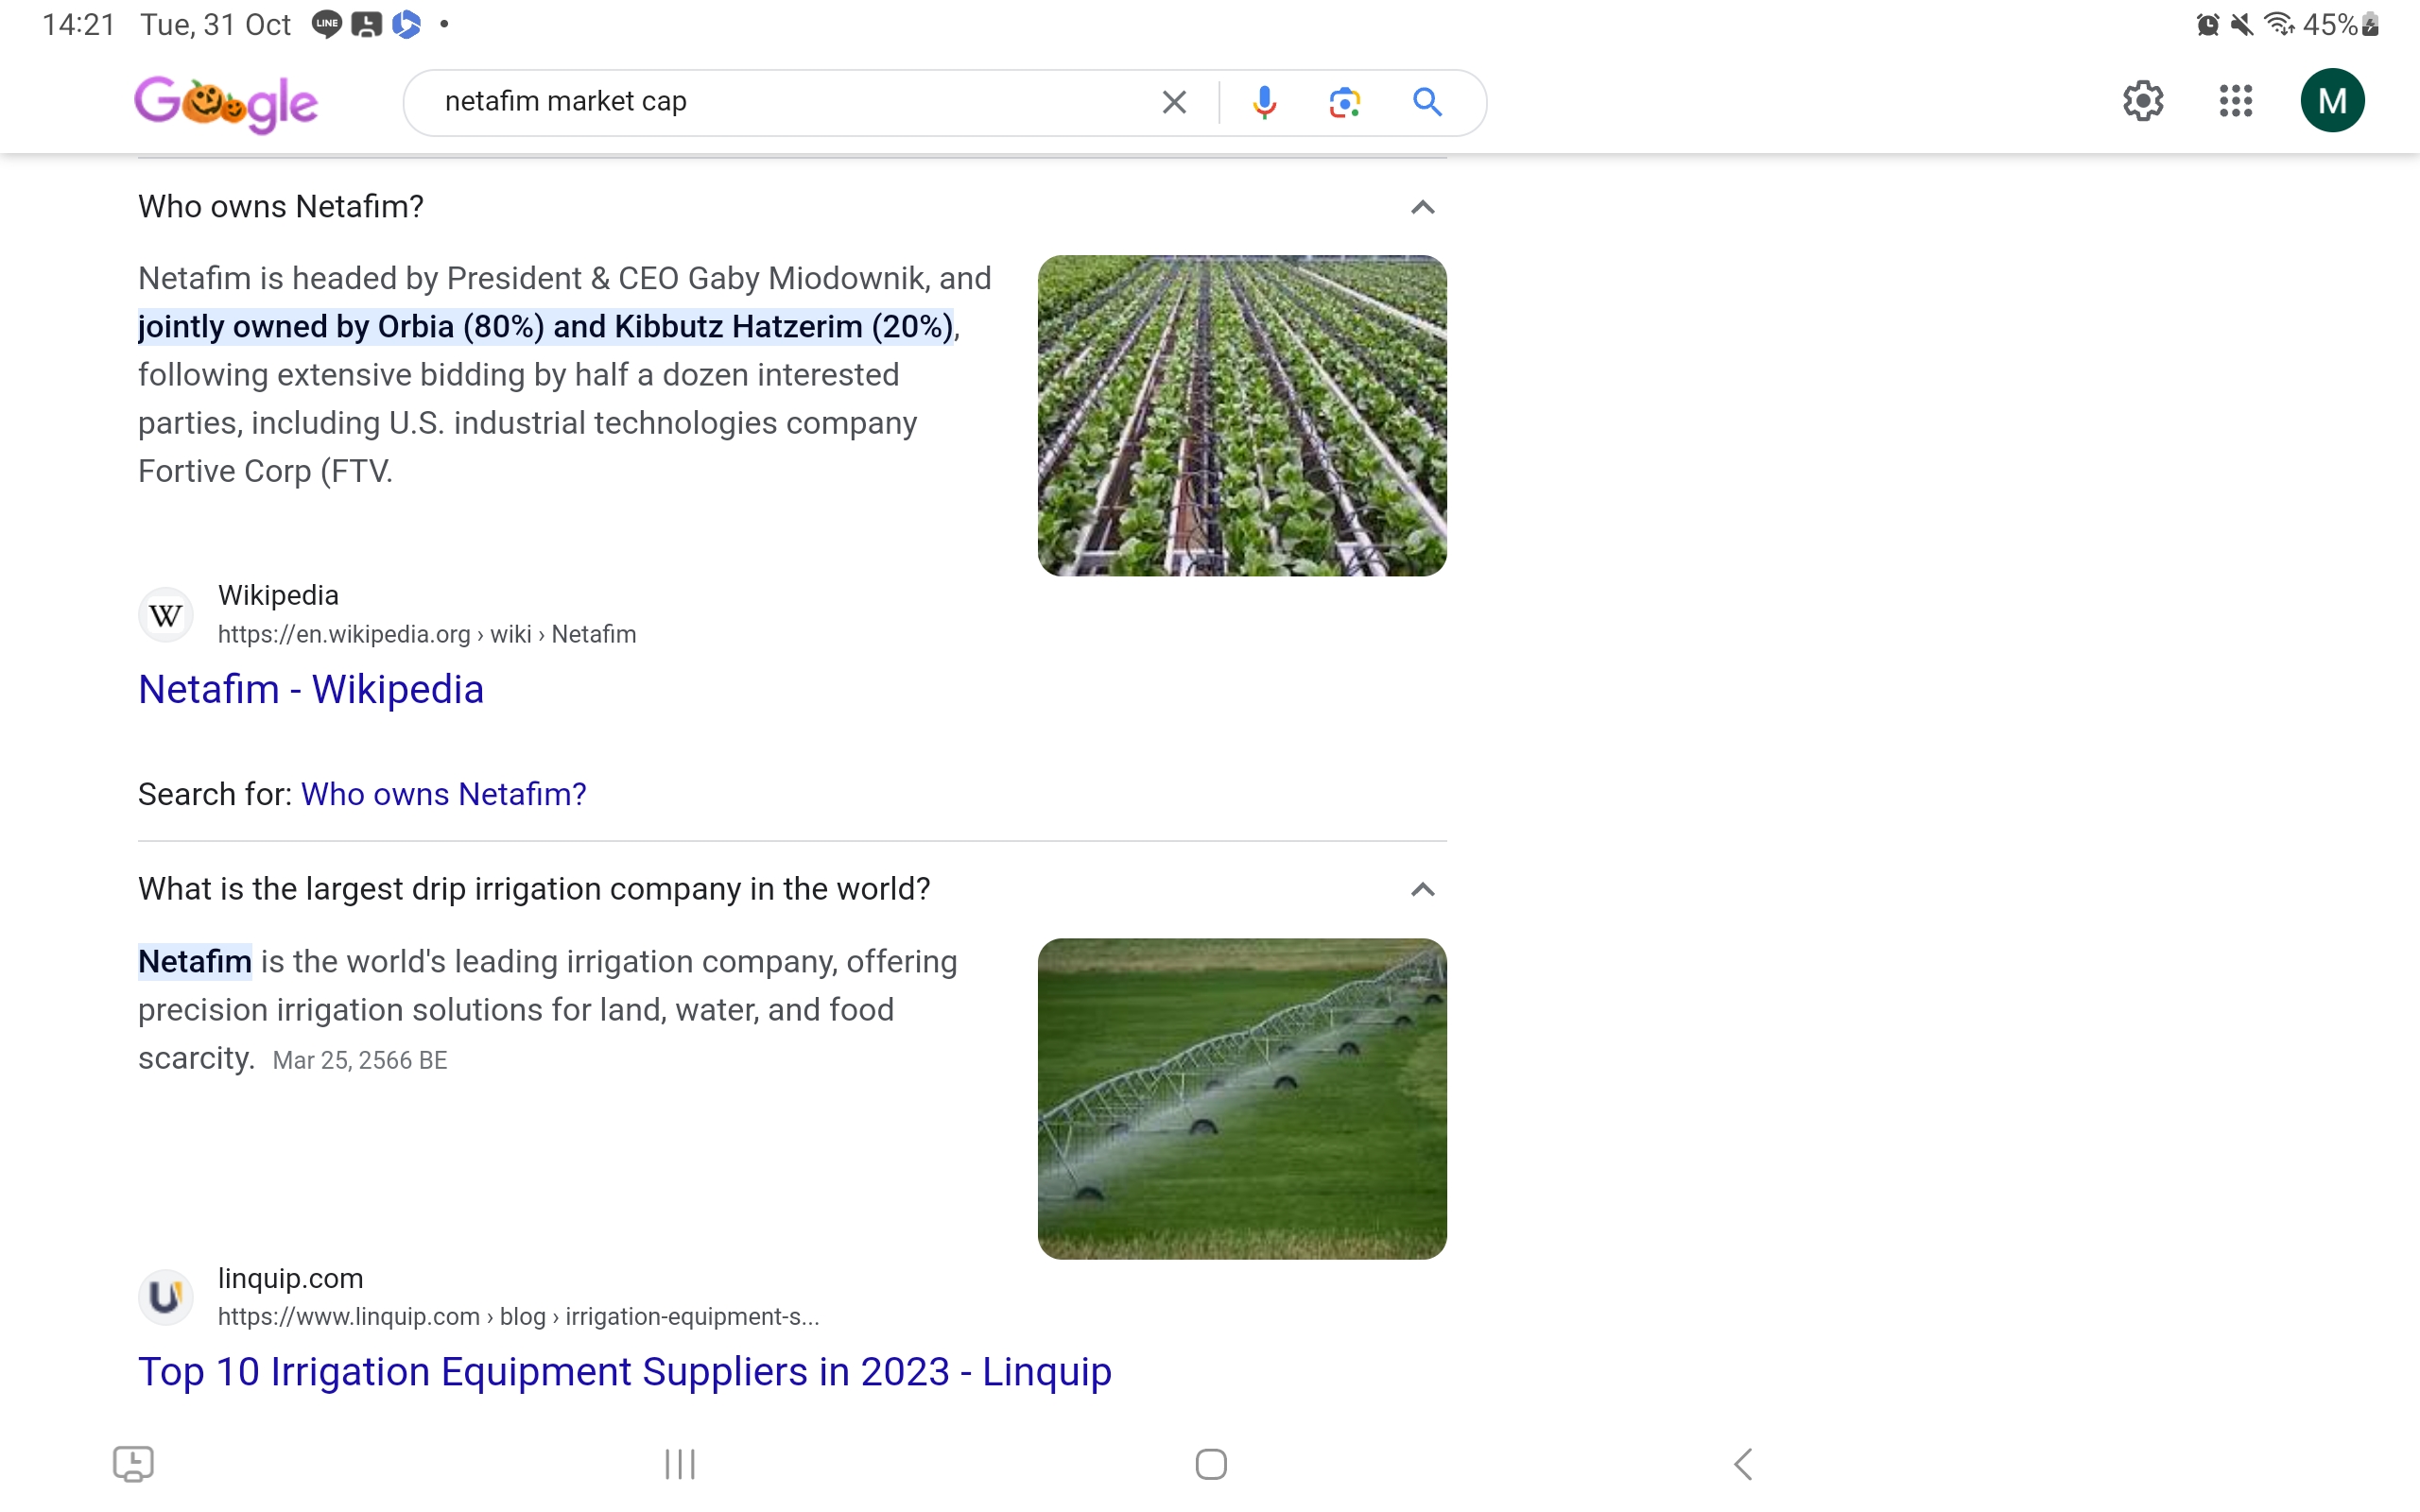Open the pivot sprinkler field thumbnail

(x=1242, y=1098)
